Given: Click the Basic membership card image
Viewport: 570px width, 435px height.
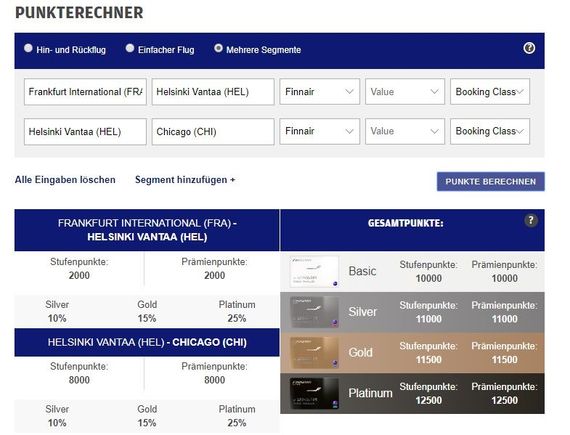Looking at the screenshot, I should pyautogui.click(x=314, y=271).
